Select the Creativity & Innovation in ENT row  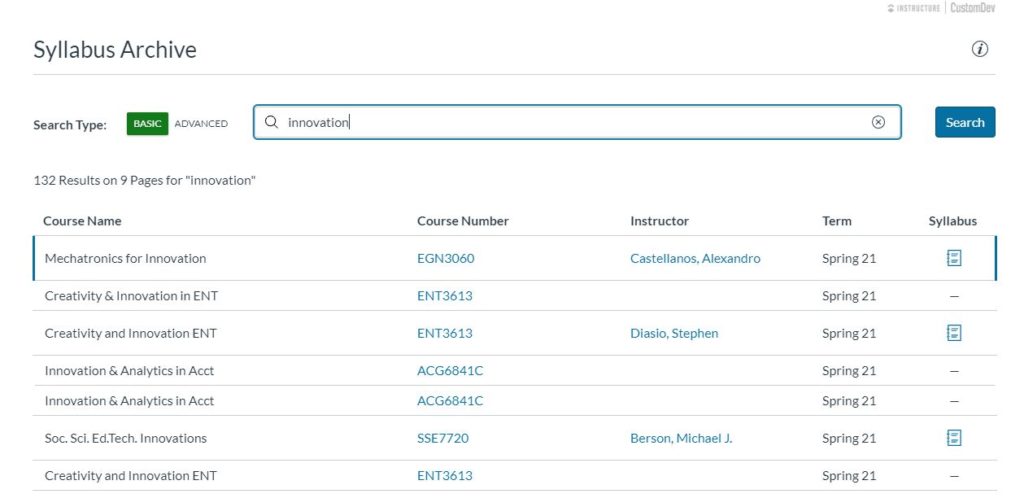(x=515, y=296)
